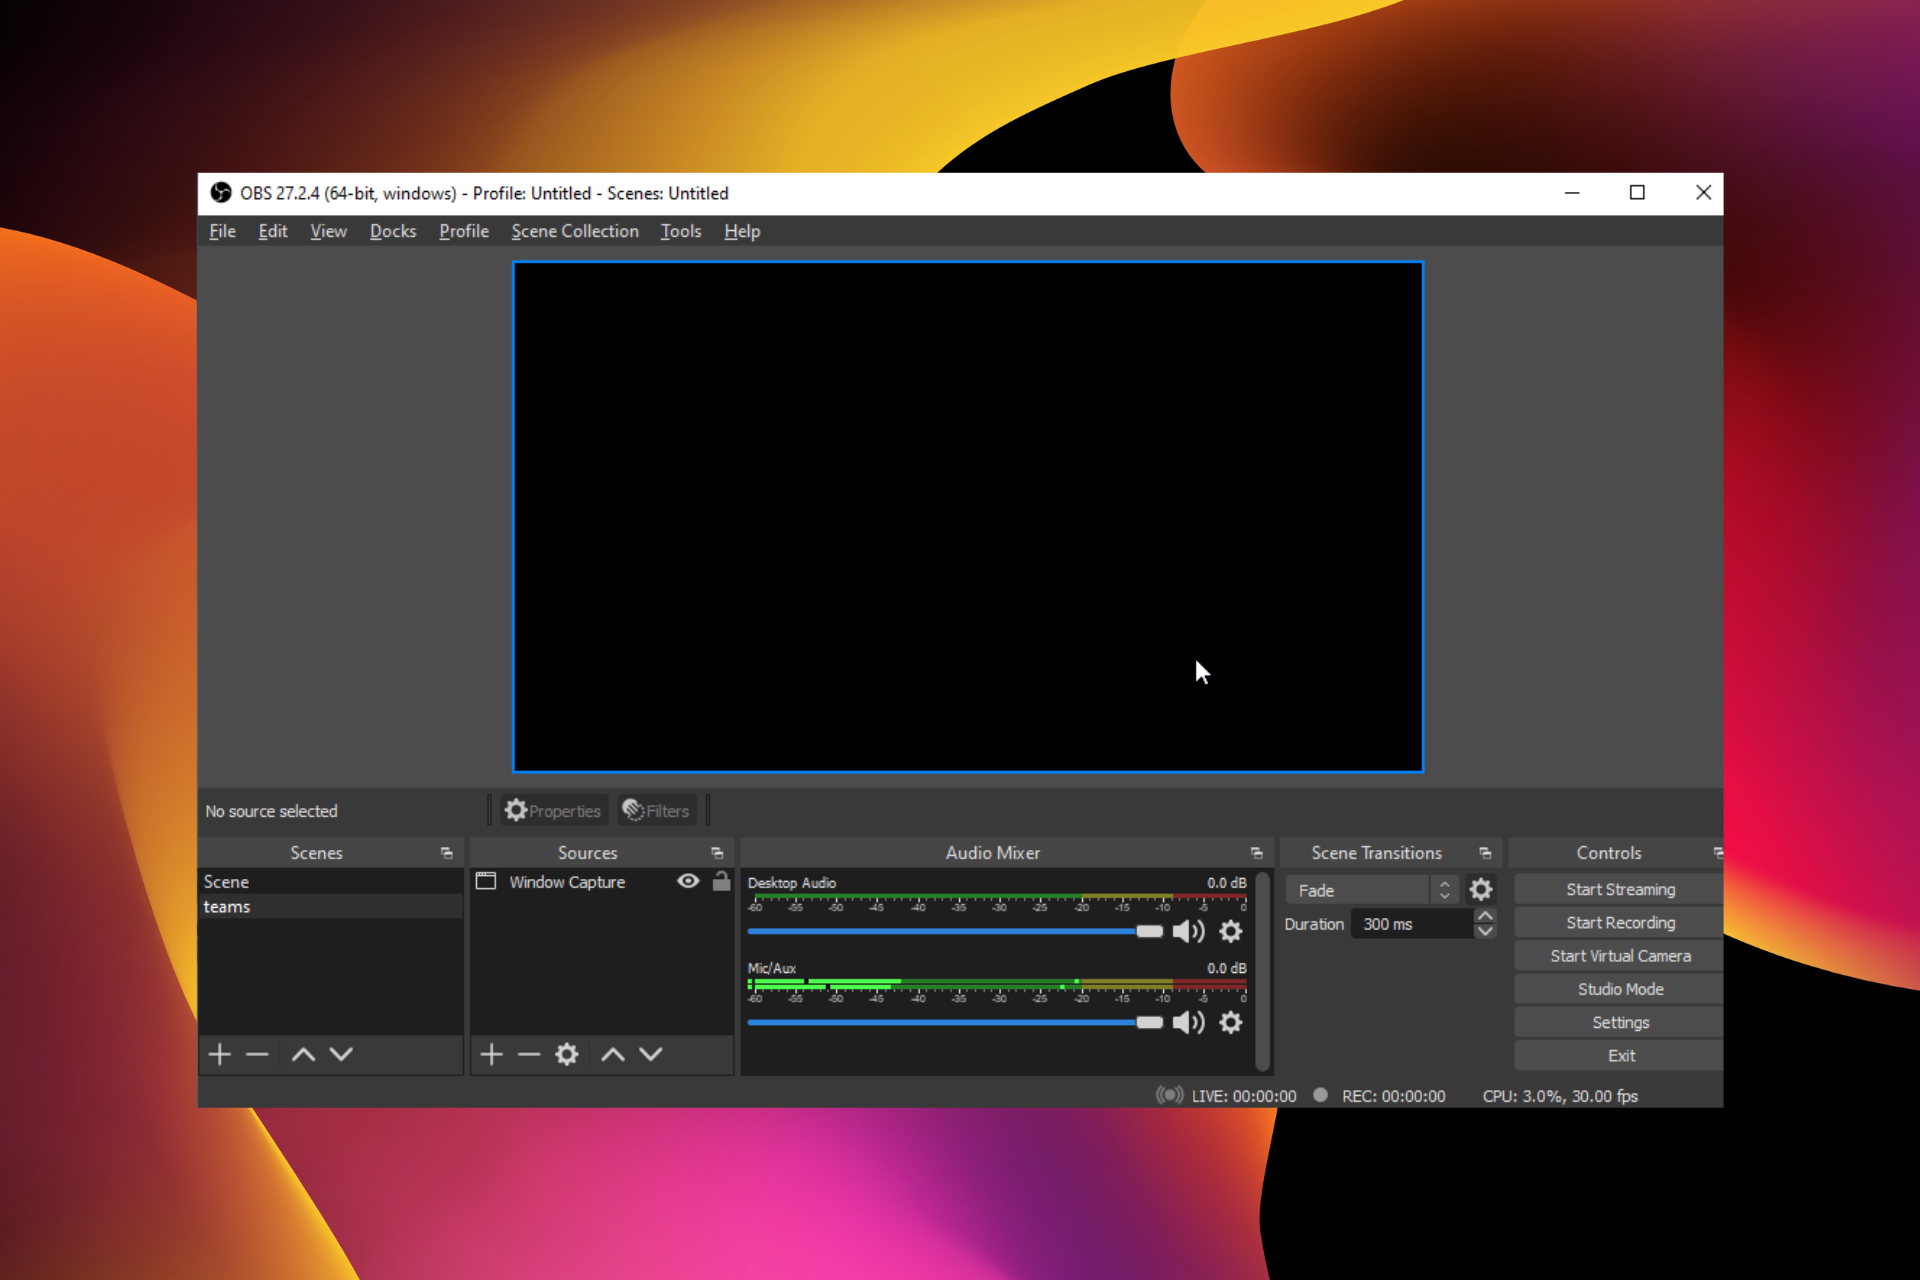
Task: Decrease transition Duration with down arrow
Action: (1485, 931)
